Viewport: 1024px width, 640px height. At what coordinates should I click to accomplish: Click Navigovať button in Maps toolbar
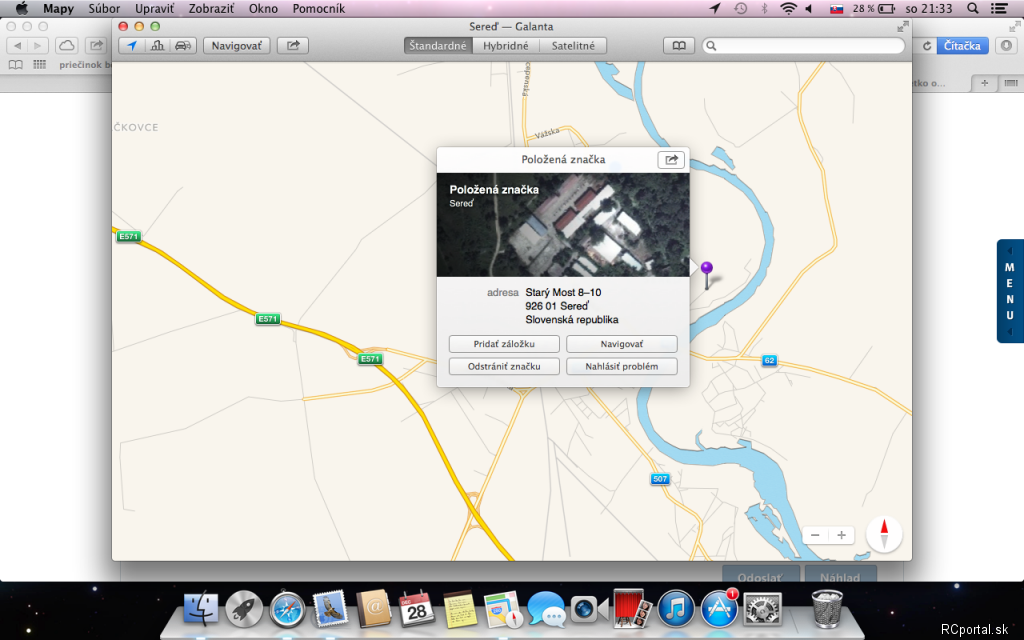pos(236,46)
